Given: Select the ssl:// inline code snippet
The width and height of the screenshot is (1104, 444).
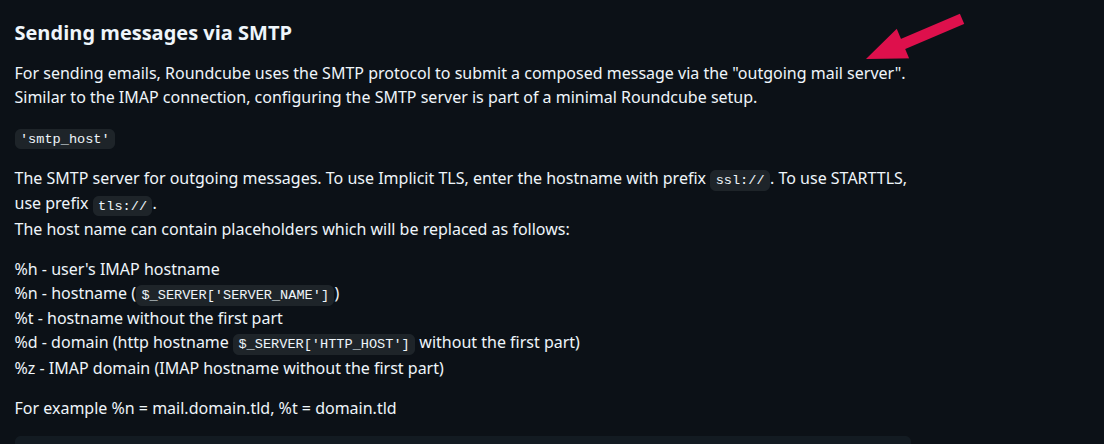Looking at the screenshot, I should [740, 179].
